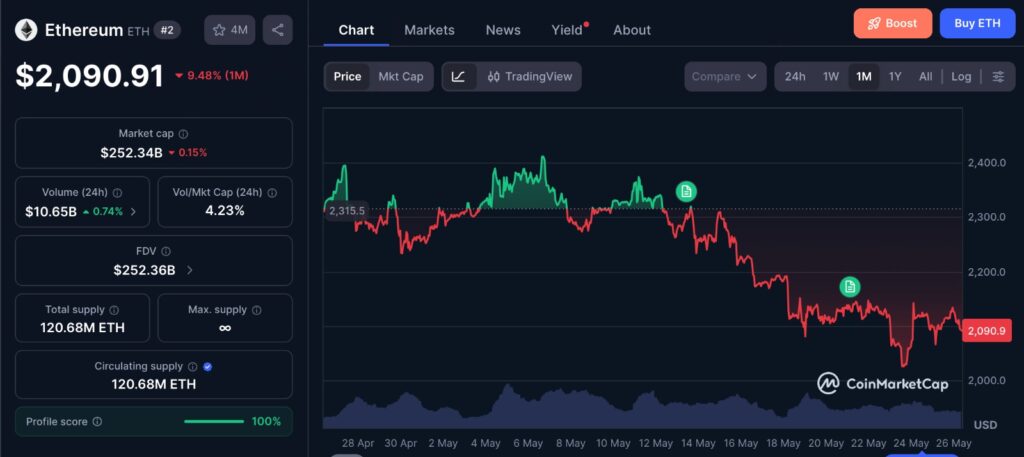Image resolution: width=1024 pixels, height=457 pixels.
Task: Set chart range to 1M
Action: (x=864, y=76)
